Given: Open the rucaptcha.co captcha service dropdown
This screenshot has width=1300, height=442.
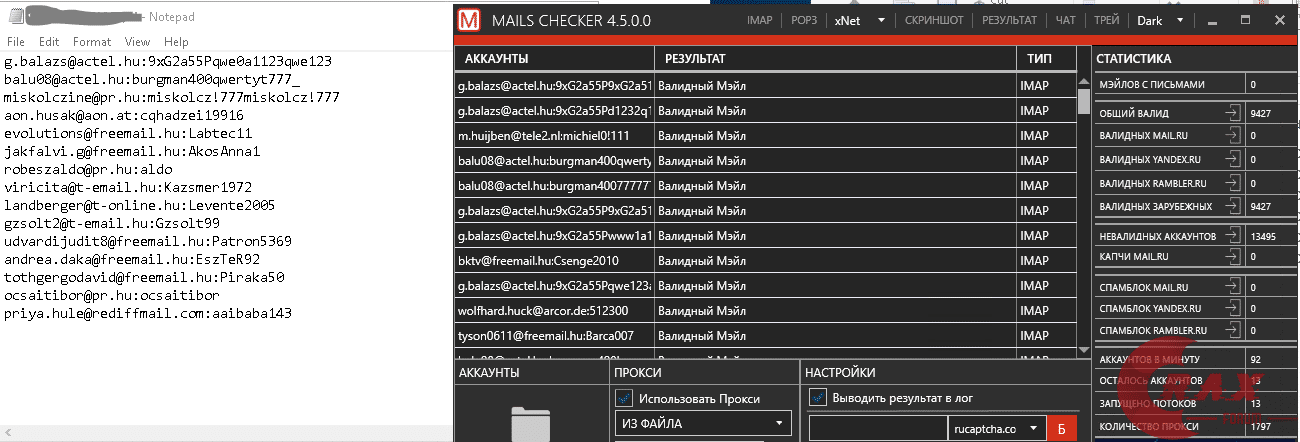Looking at the screenshot, I should pos(996,428).
